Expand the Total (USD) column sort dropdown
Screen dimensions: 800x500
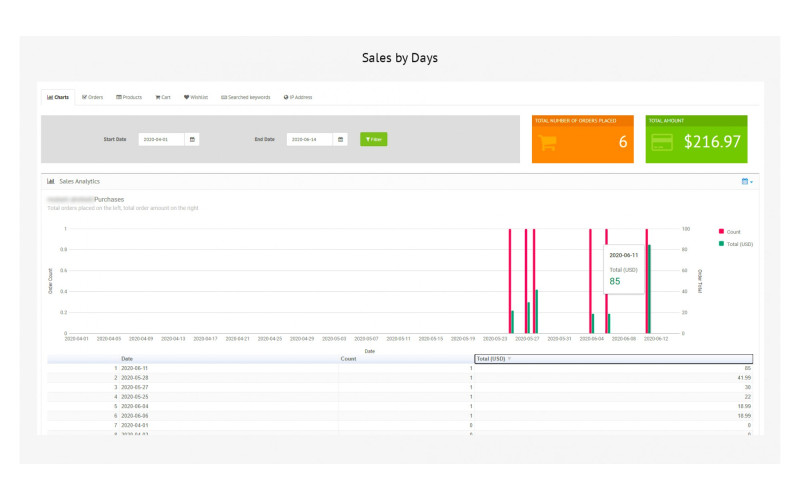pos(509,358)
